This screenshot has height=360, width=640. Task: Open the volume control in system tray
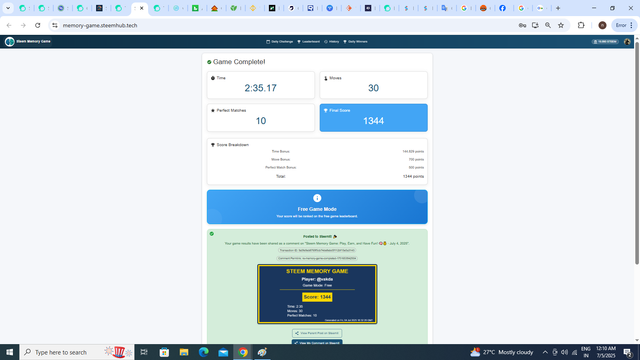(x=564, y=352)
